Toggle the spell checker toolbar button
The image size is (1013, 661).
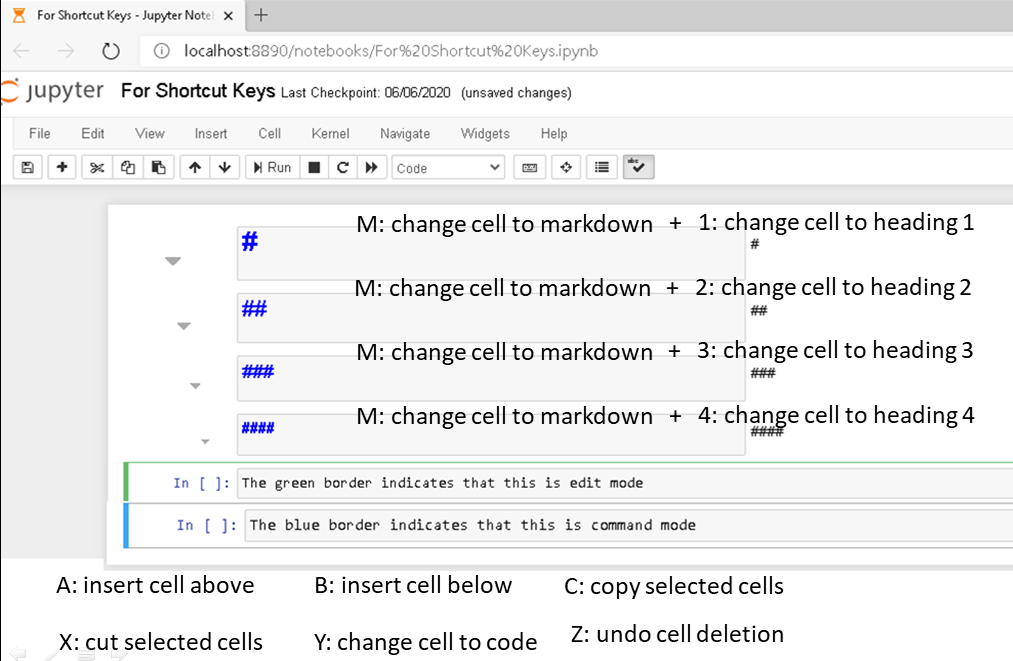click(x=637, y=166)
